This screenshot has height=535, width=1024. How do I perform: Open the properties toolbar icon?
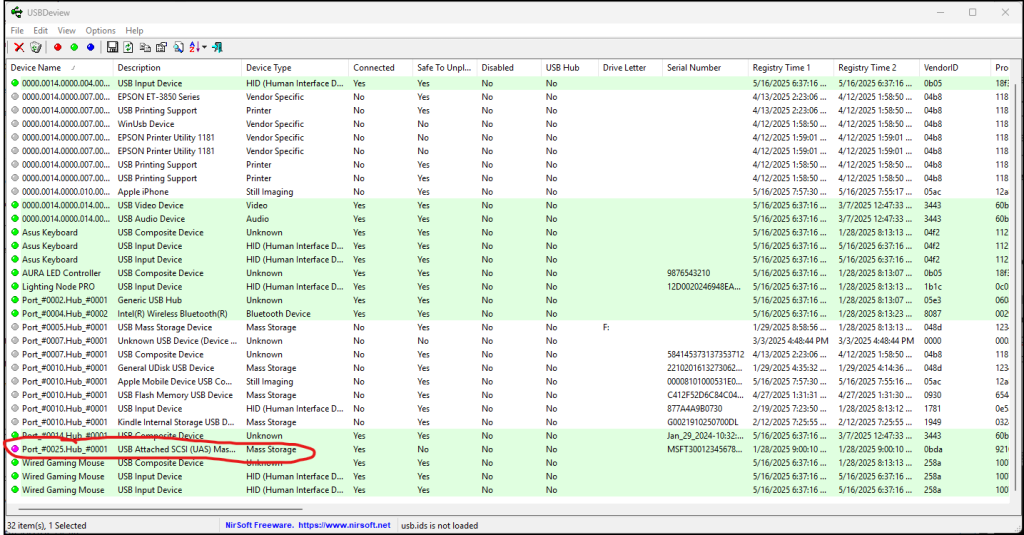(x=161, y=47)
